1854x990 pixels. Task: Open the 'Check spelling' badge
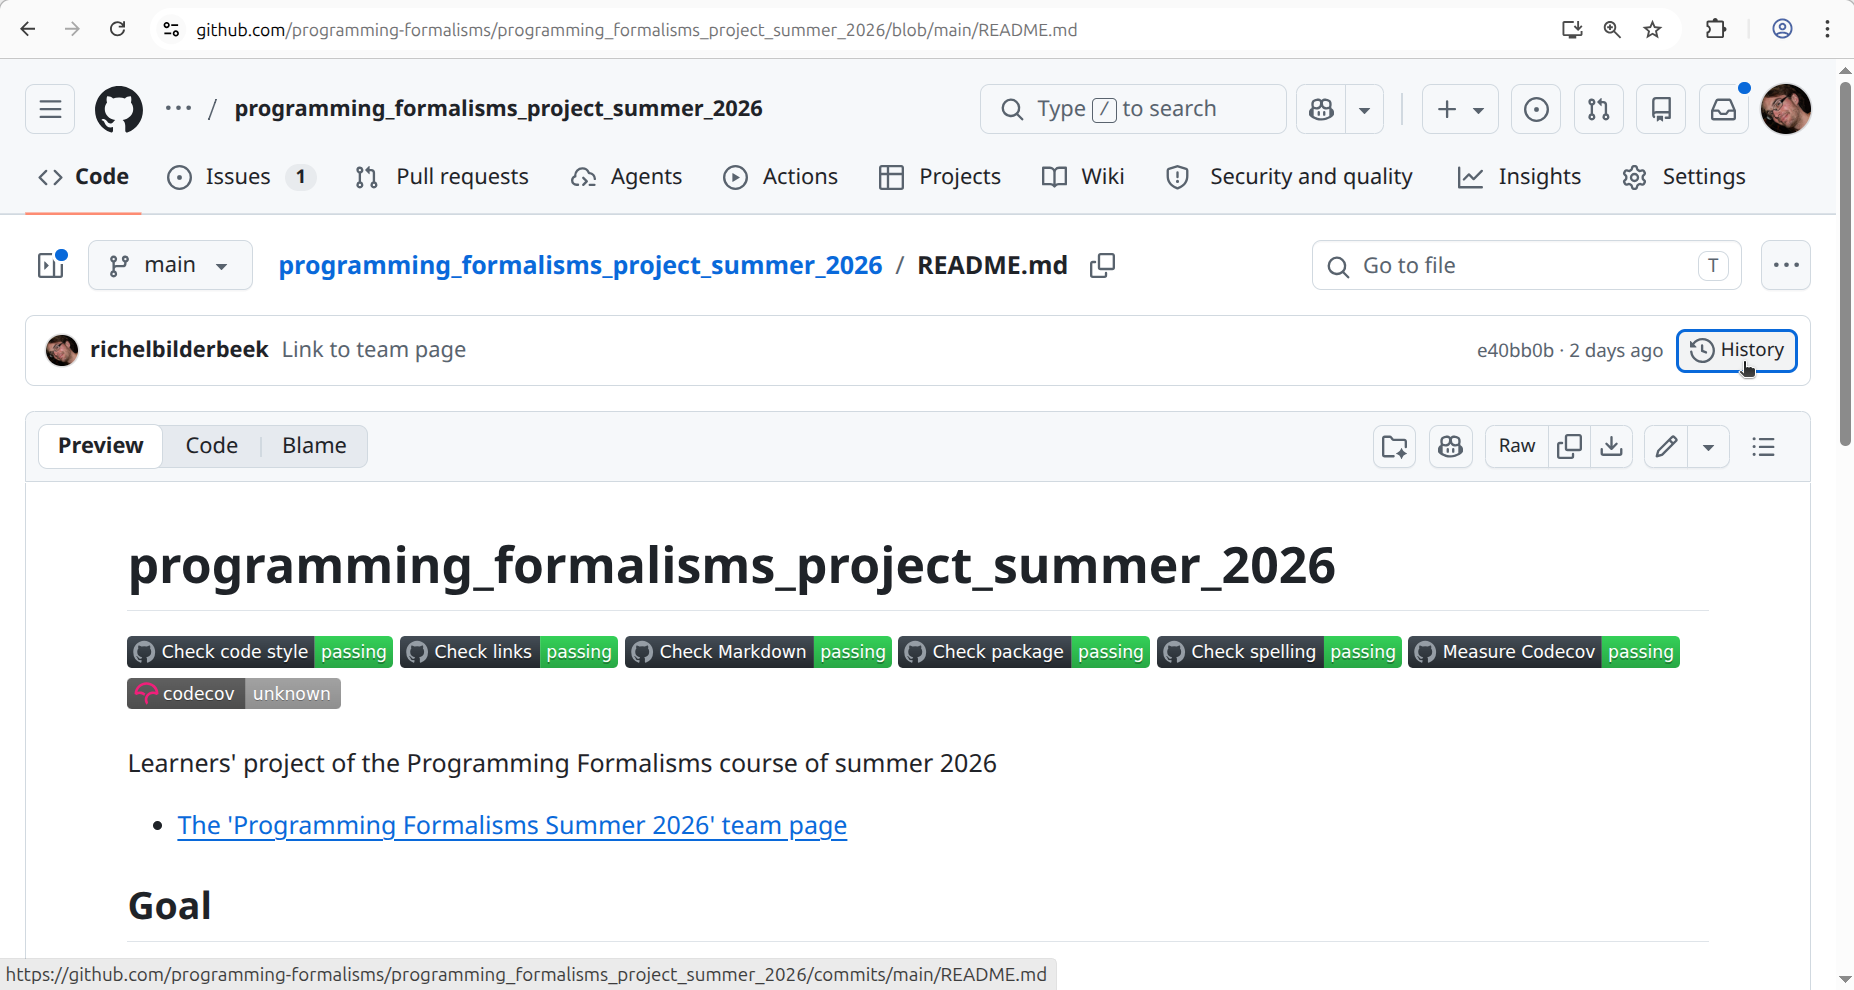(x=1279, y=652)
